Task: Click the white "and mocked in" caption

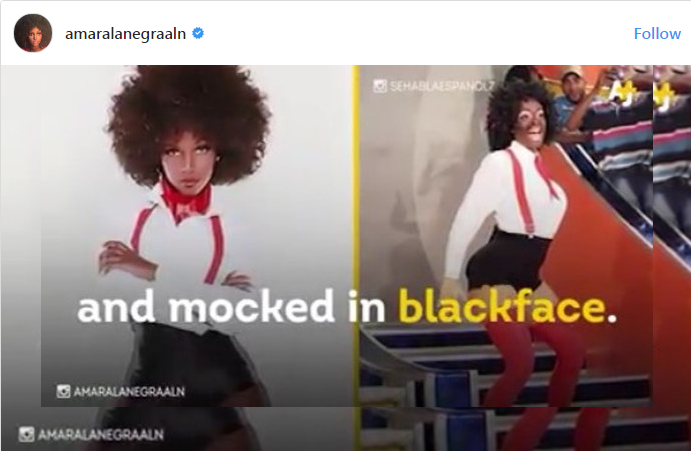Action: (x=231, y=306)
